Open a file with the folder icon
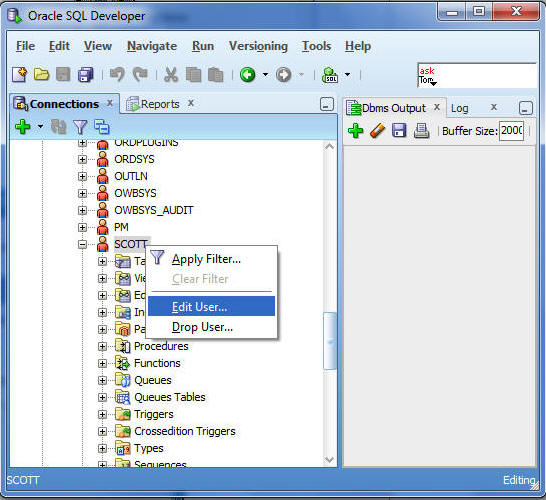This screenshot has width=546, height=500. tap(41, 75)
